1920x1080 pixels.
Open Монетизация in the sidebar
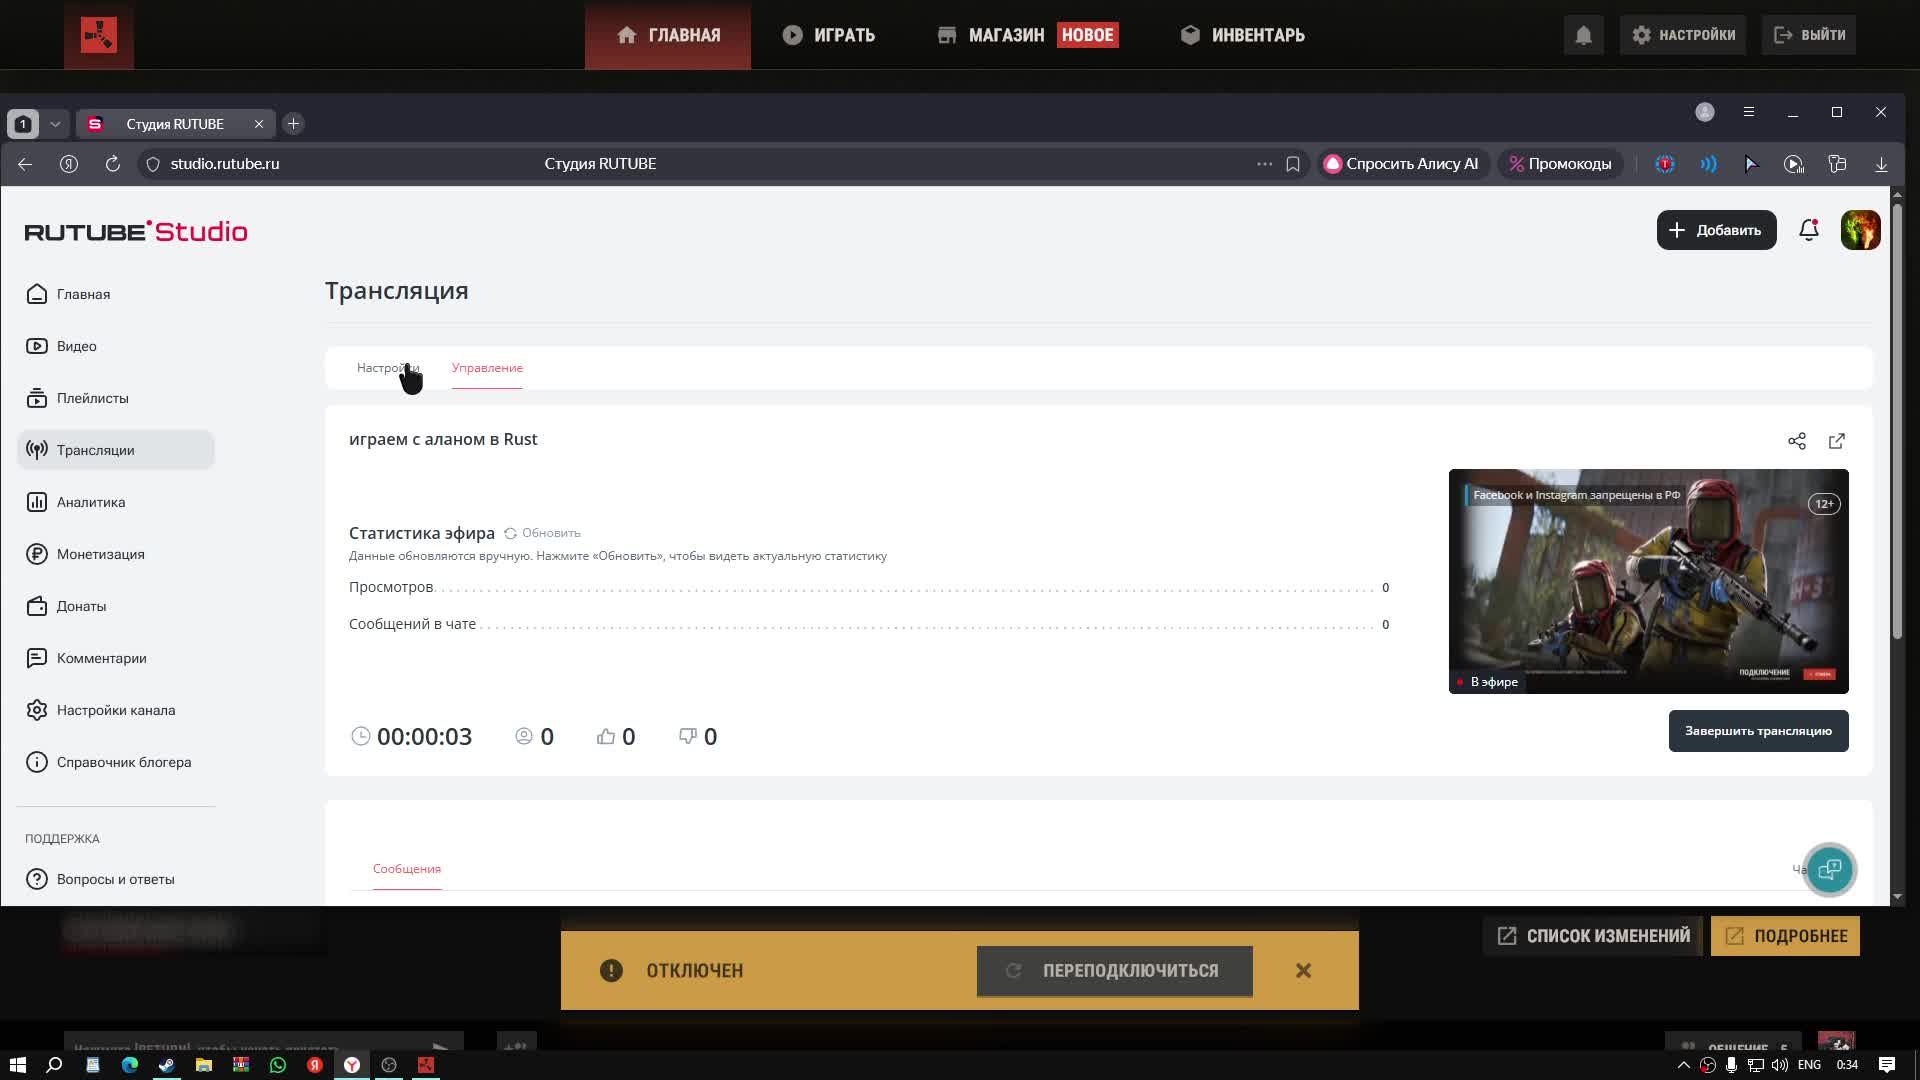click(x=100, y=554)
